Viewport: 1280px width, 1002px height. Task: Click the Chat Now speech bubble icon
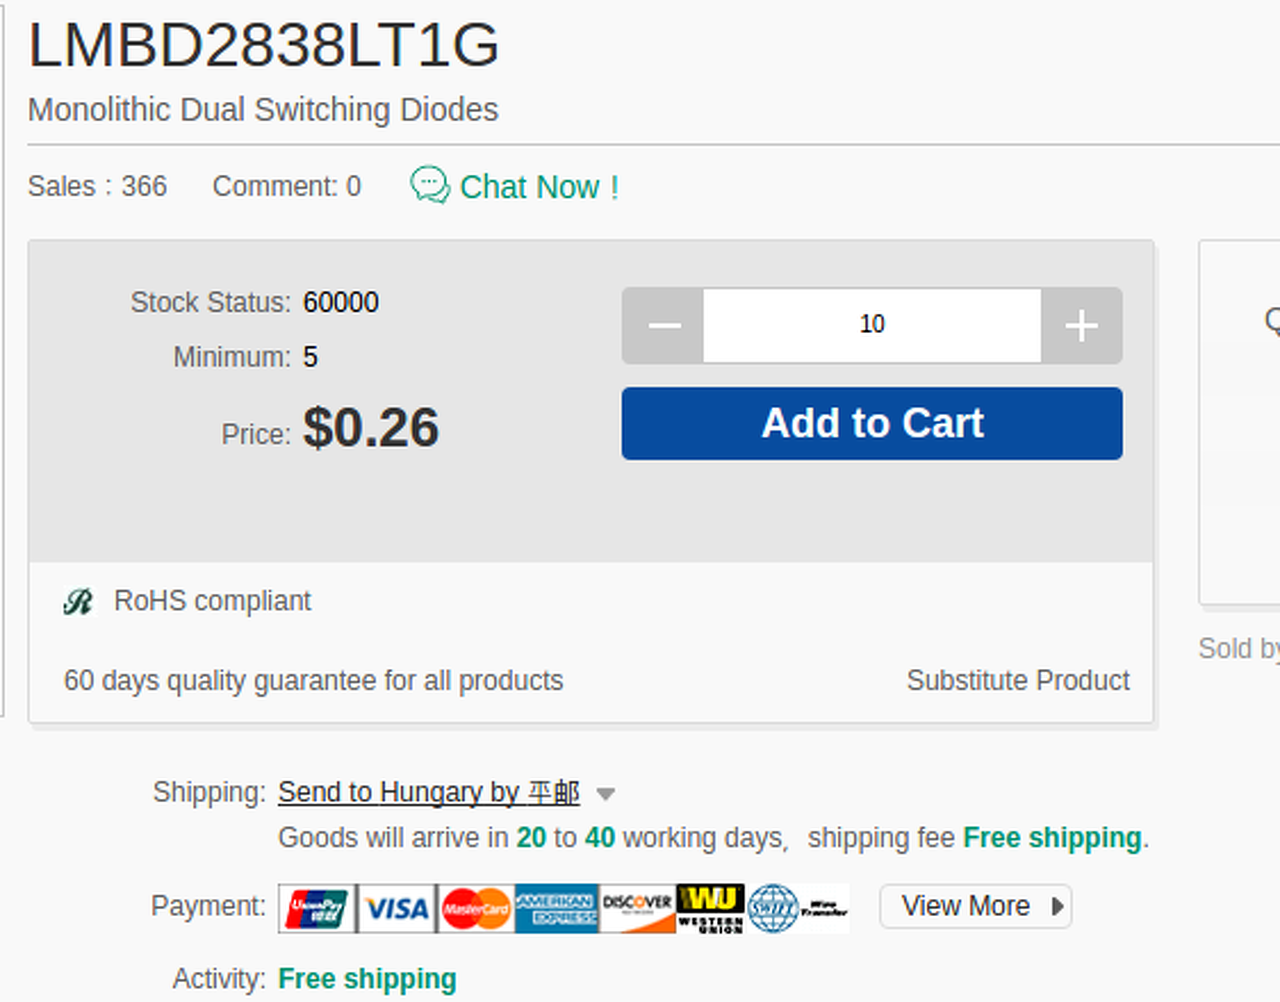430,186
